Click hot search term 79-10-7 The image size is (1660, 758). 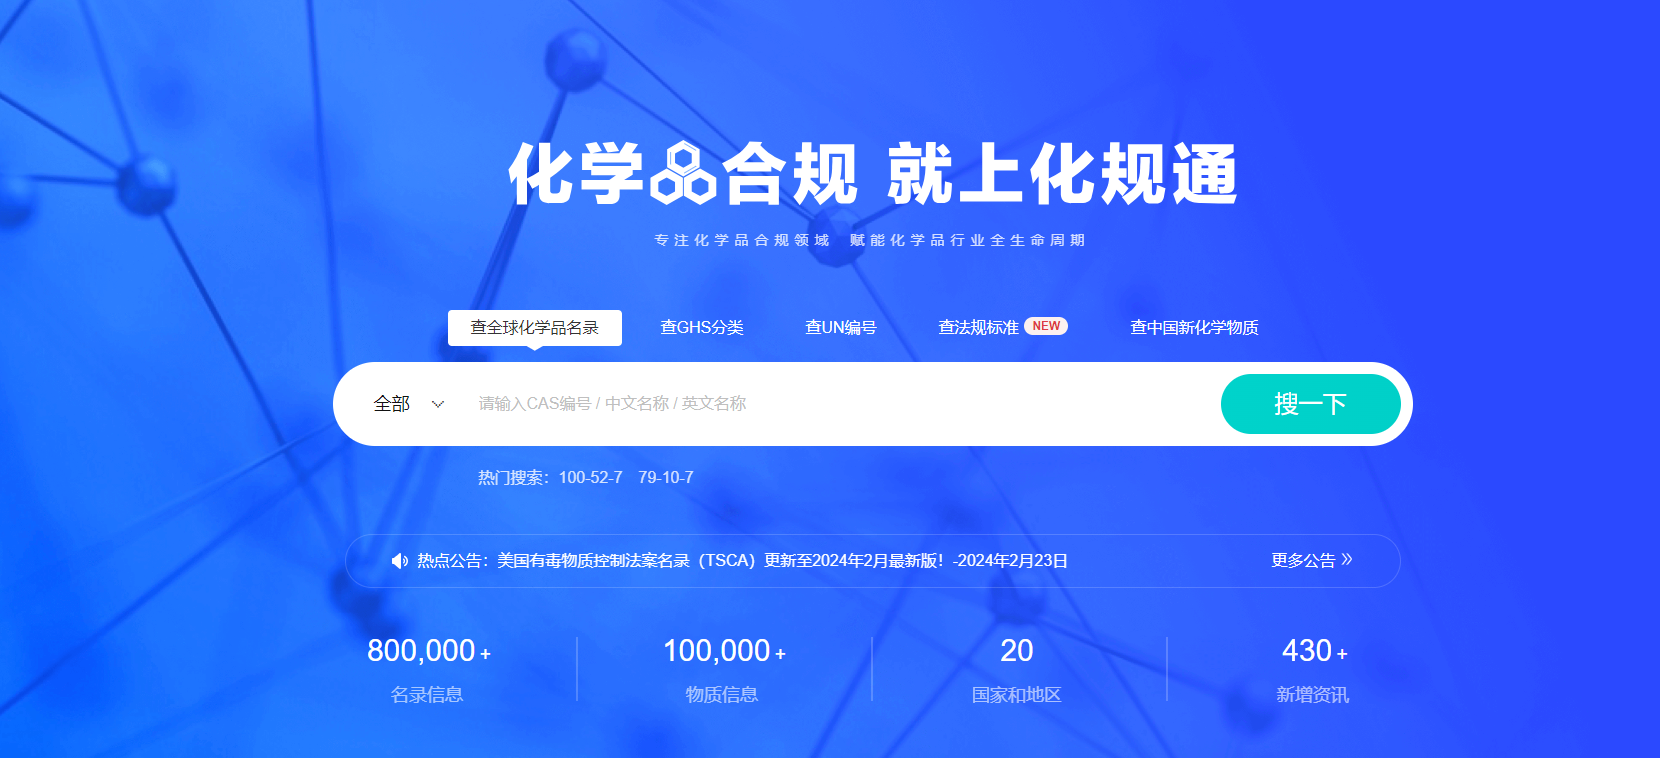coord(666,478)
